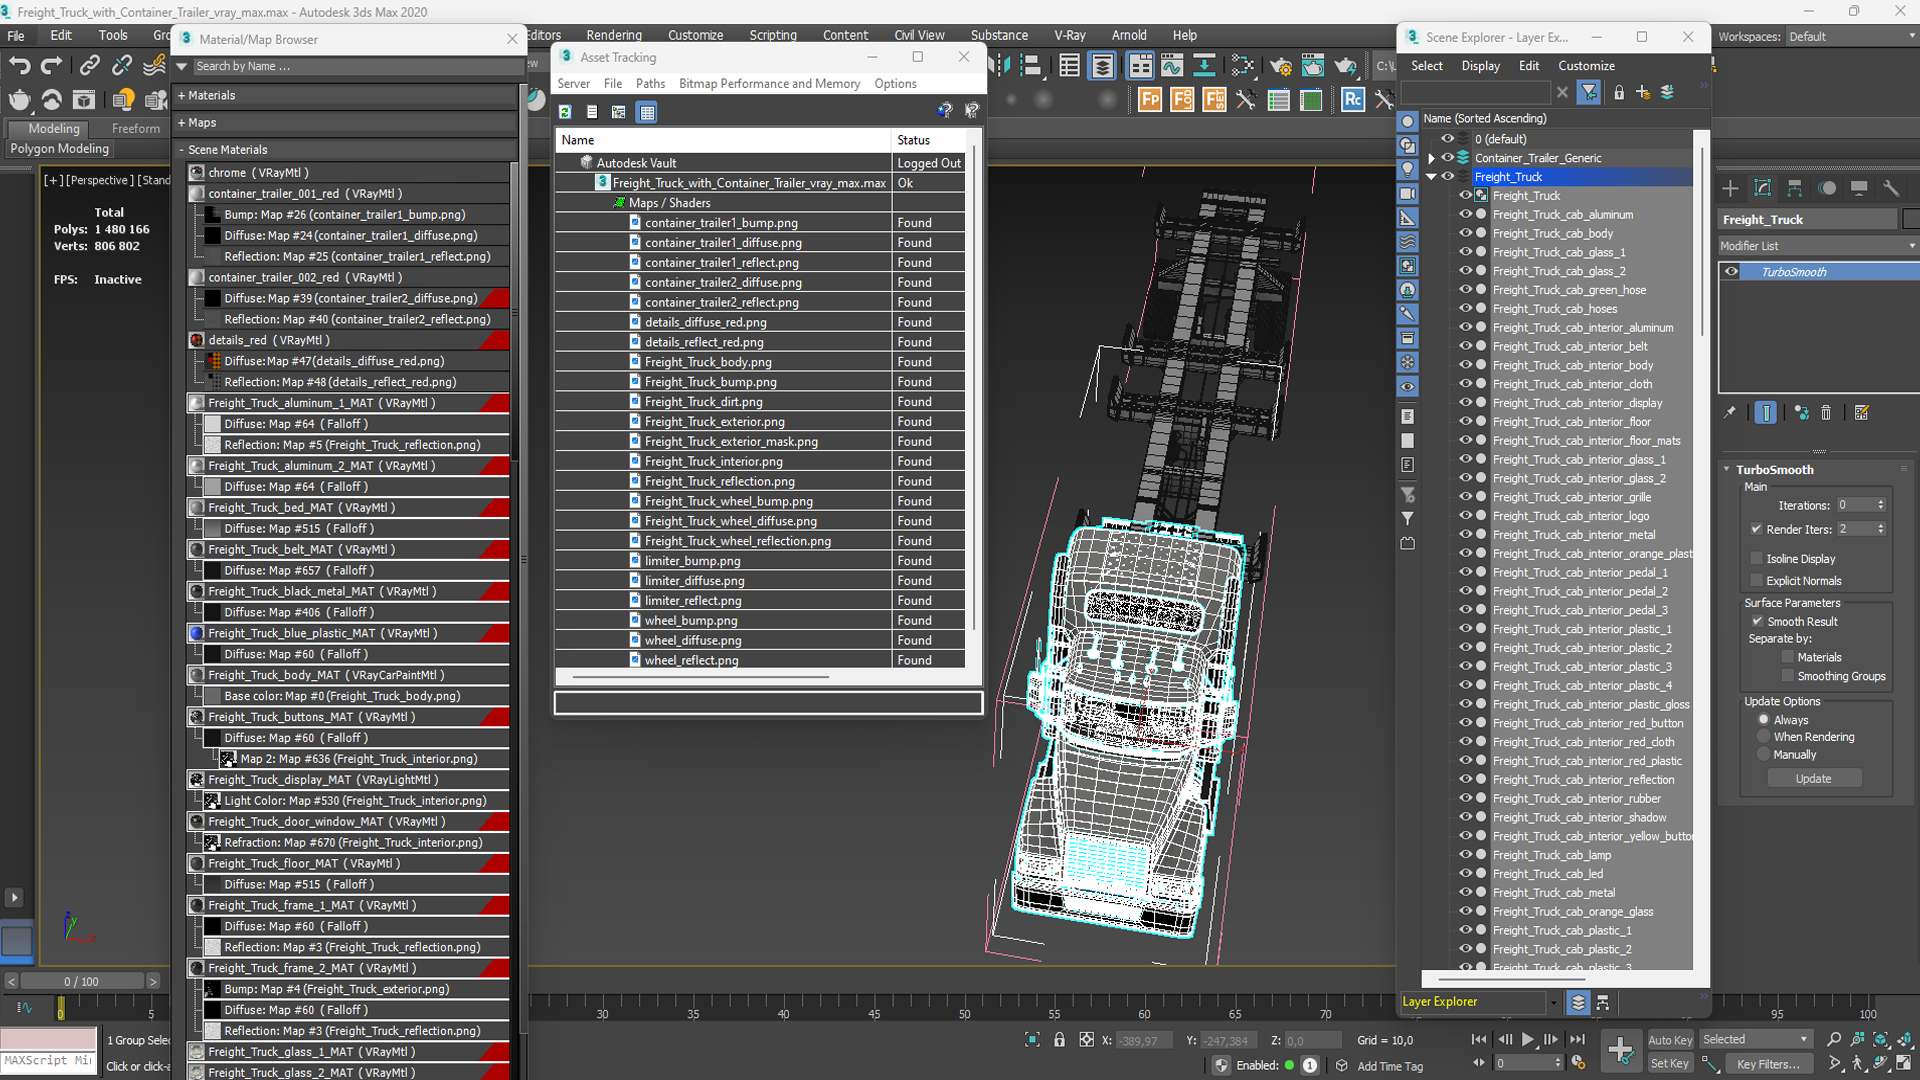Click Zoom Extents Selected viewport icon
This screenshot has height=1080, width=1920.
[1881, 1040]
